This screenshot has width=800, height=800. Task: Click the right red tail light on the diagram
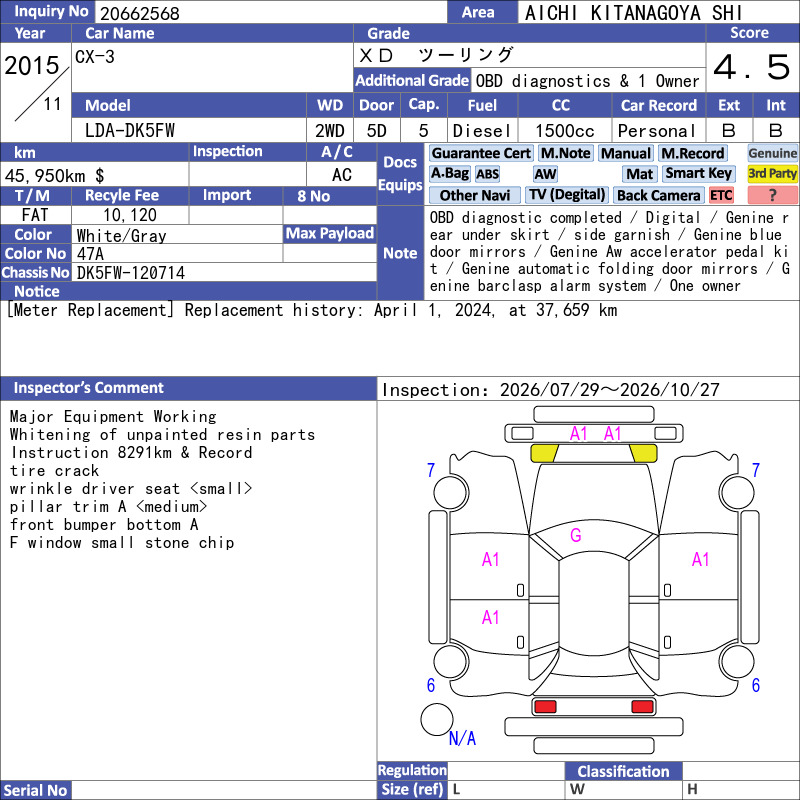point(642,707)
